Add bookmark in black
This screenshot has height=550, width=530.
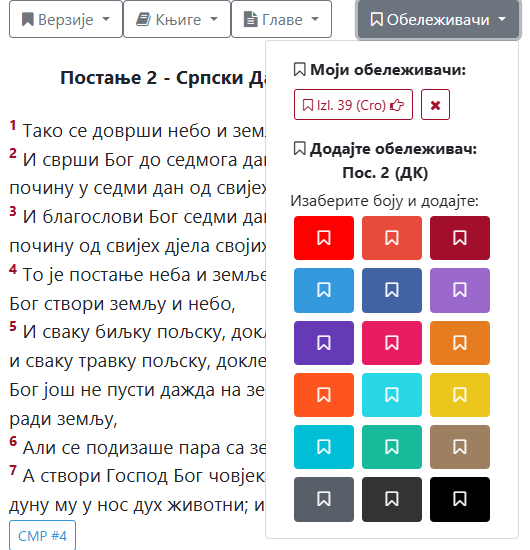(x=460, y=499)
